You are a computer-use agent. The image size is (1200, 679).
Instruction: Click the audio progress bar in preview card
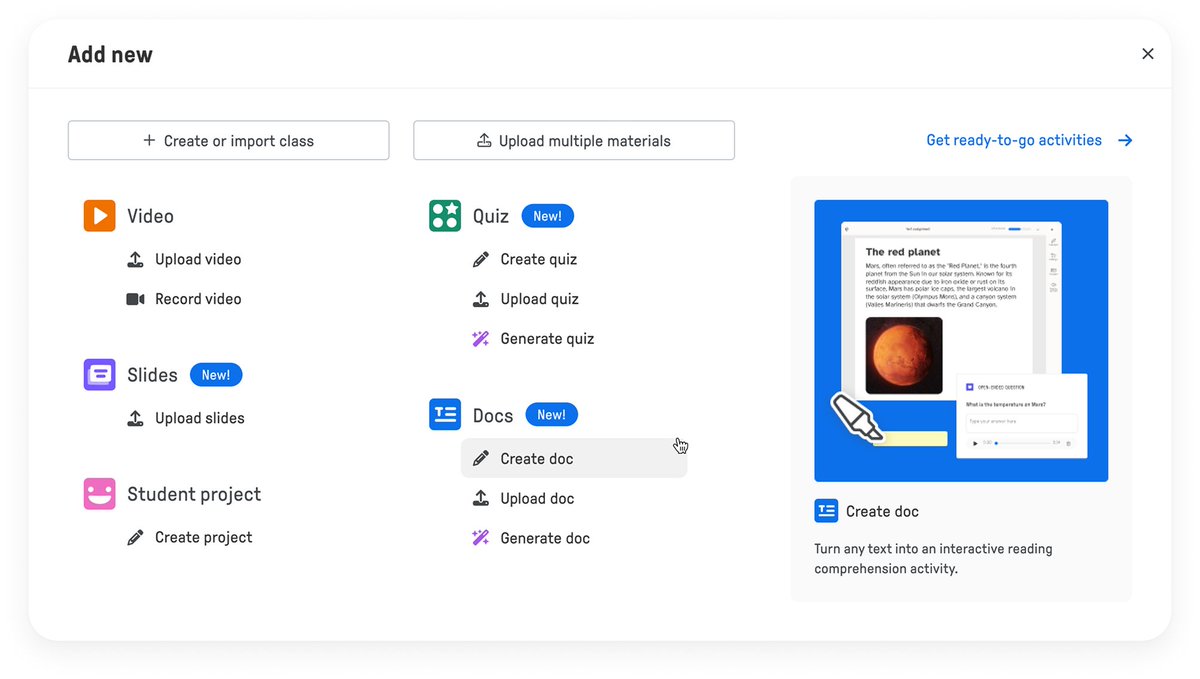coord(1025,442)
